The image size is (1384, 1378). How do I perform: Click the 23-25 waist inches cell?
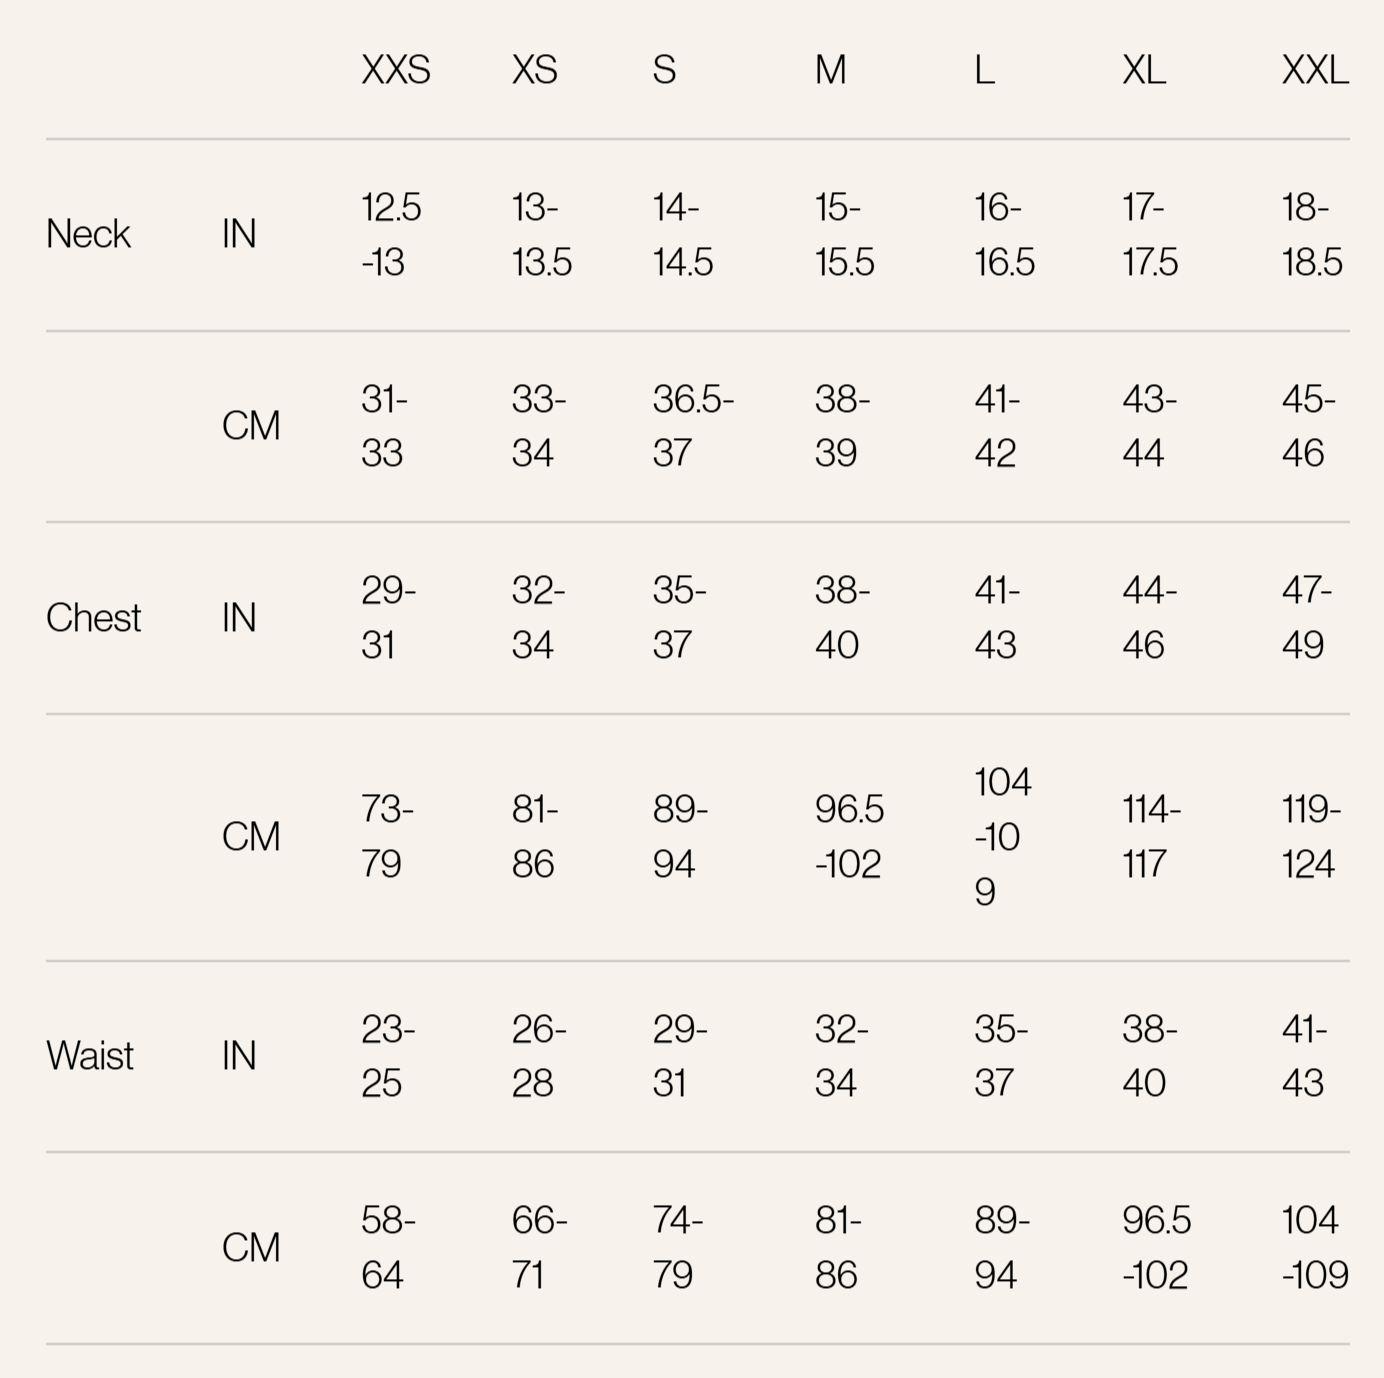tap(388, 1056)
